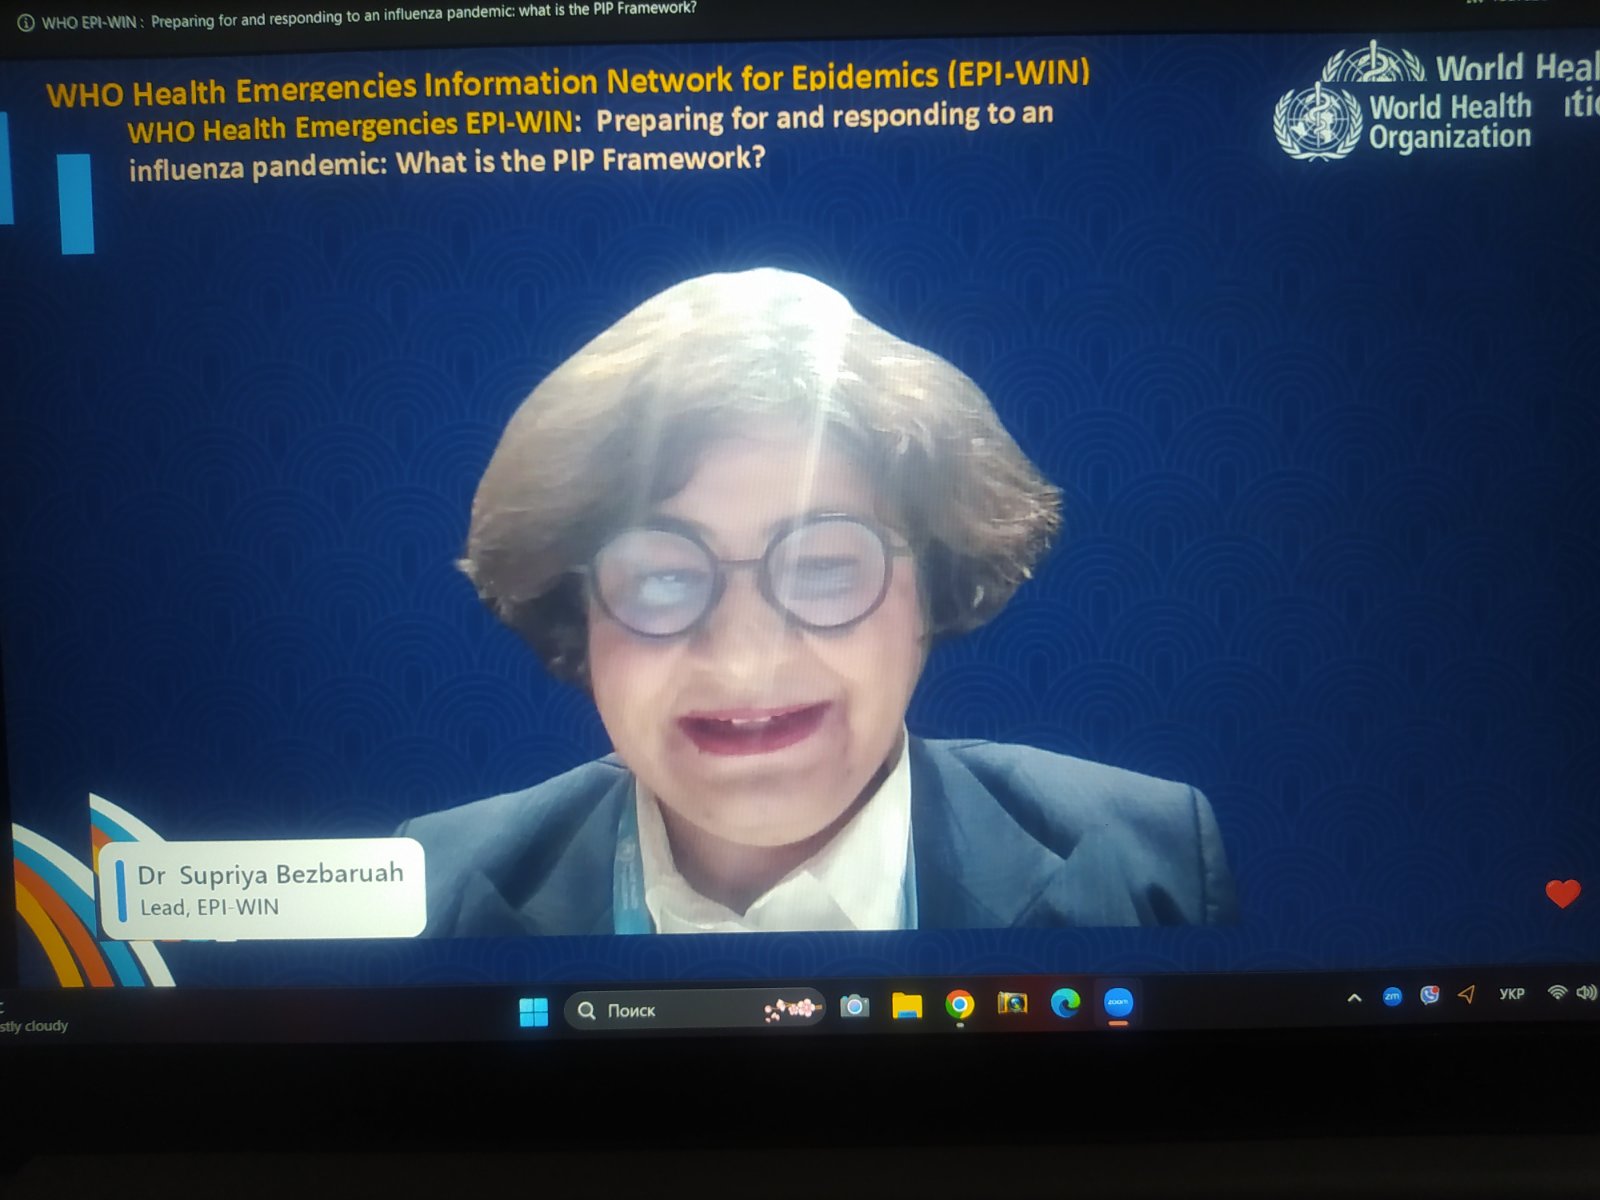Click the Zoom icon in system tray
This screenshot has width=1600, height=1200.
1392,996
